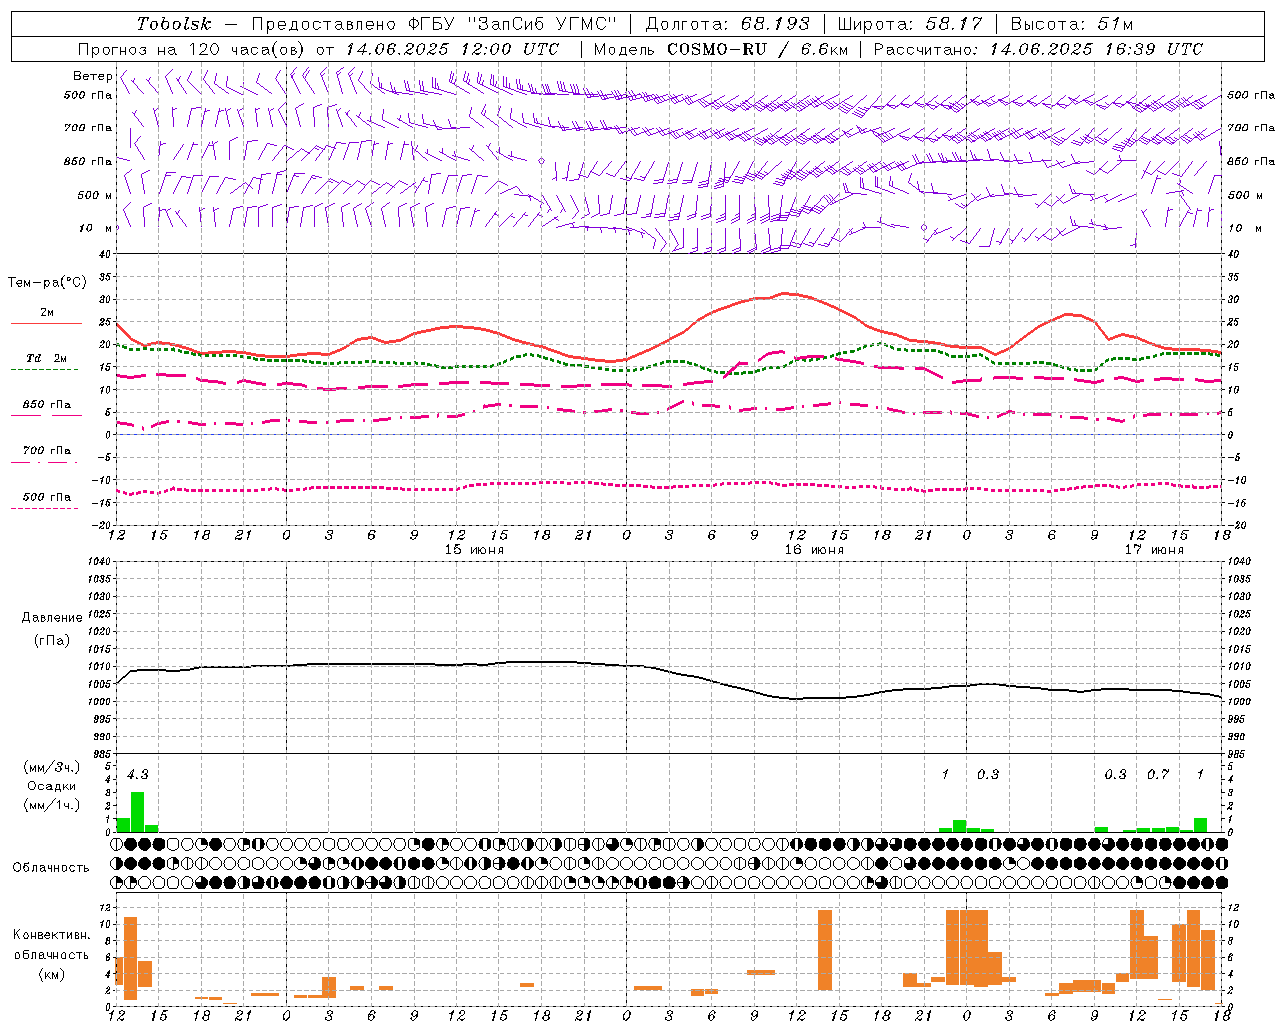Select the ФГБУ "ЗапСиб УГМС" provider text

[513, 24]
